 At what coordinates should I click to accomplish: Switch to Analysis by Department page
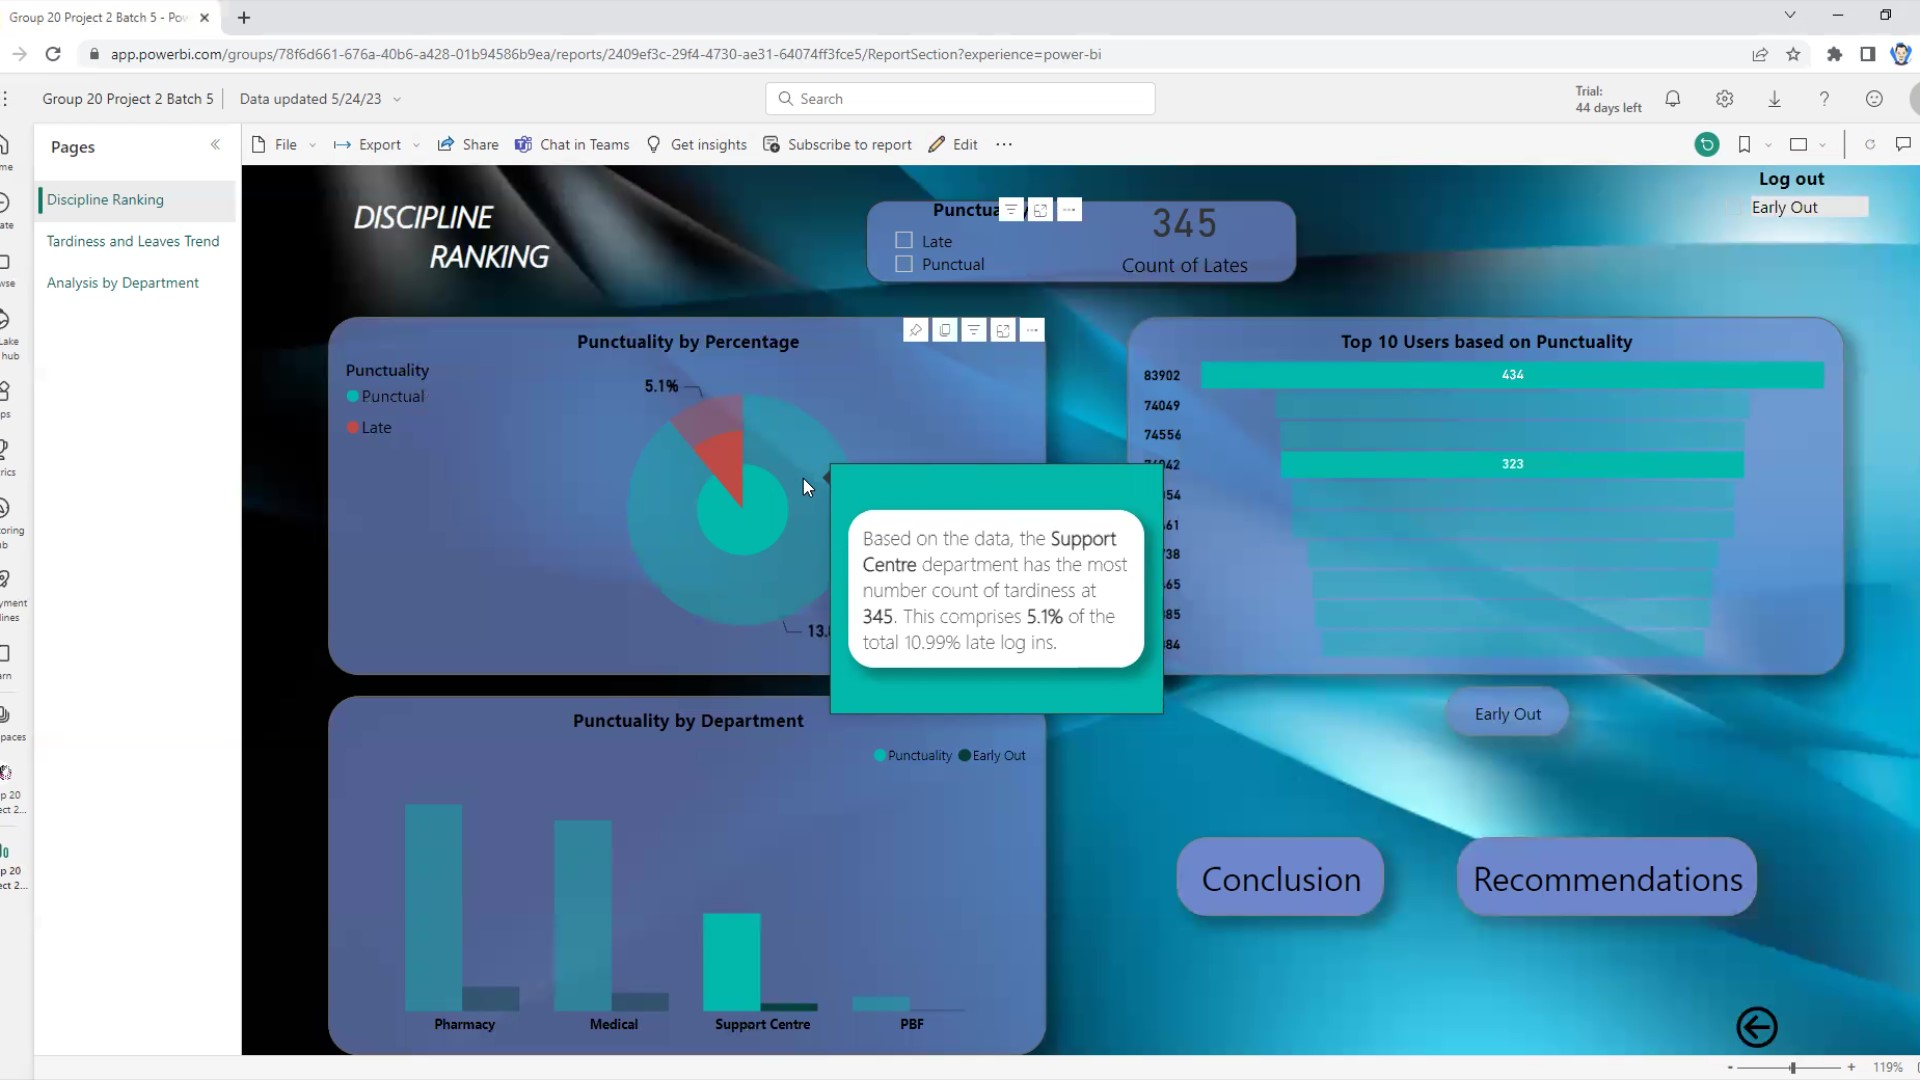(x=123, y=283)
